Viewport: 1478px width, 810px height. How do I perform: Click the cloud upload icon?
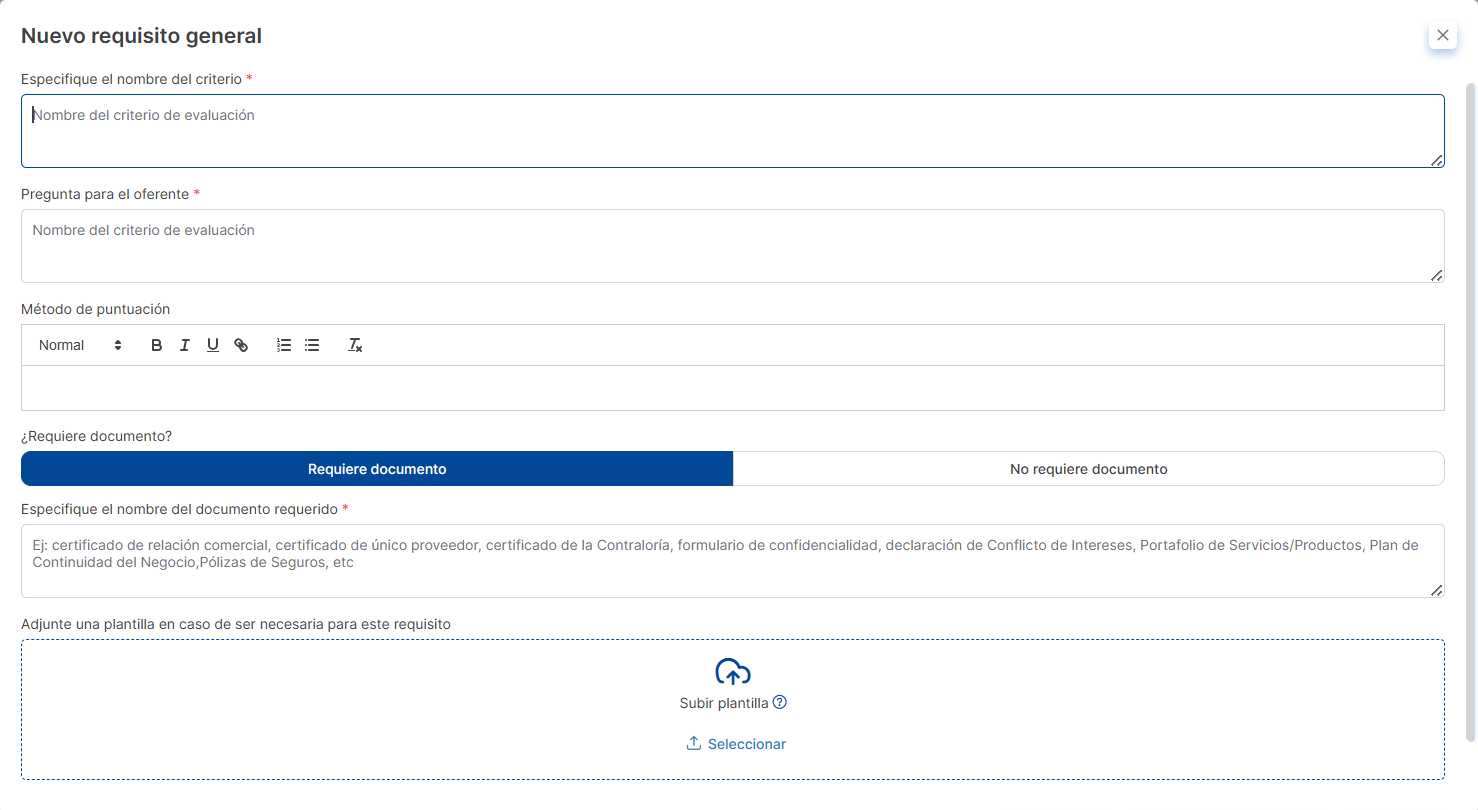[x=732, y=672]
